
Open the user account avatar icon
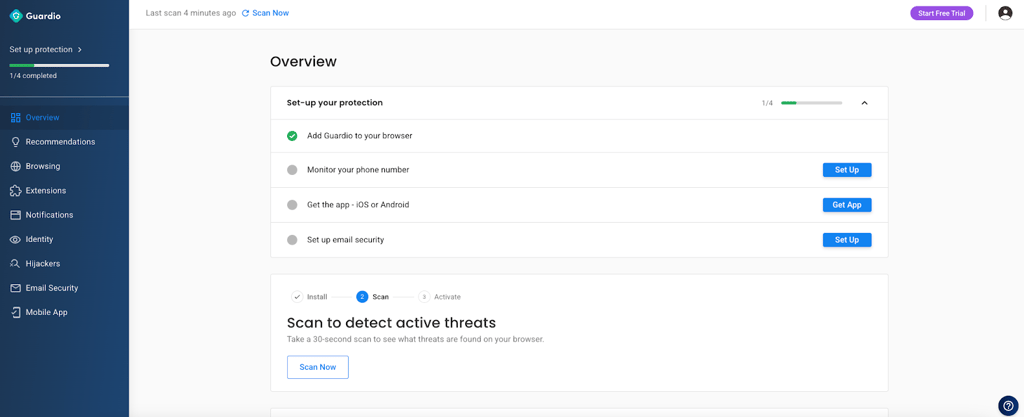(x=1005, y=13)
